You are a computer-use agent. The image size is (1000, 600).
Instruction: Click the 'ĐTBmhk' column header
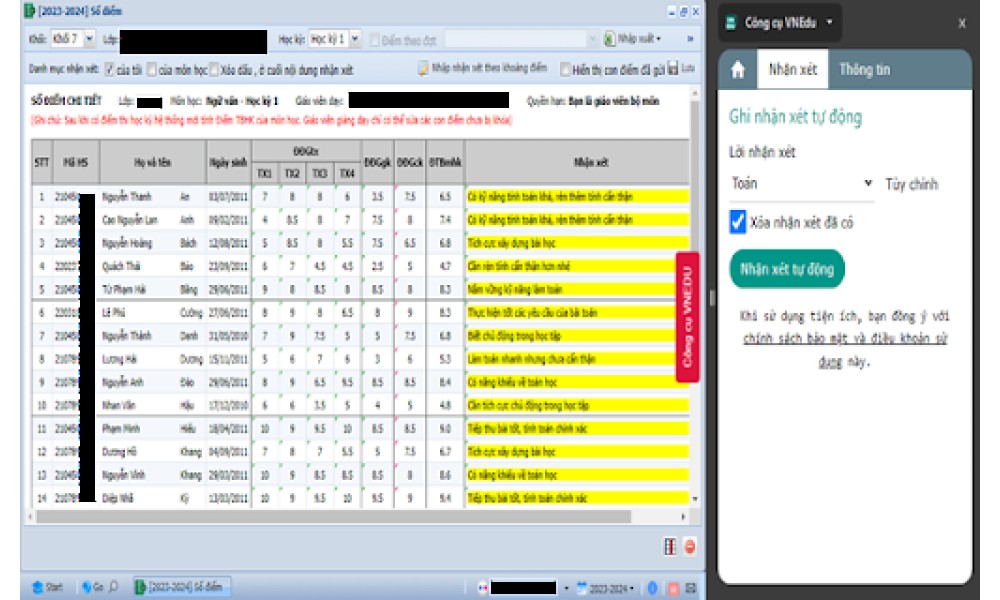(x=445, y=163)
